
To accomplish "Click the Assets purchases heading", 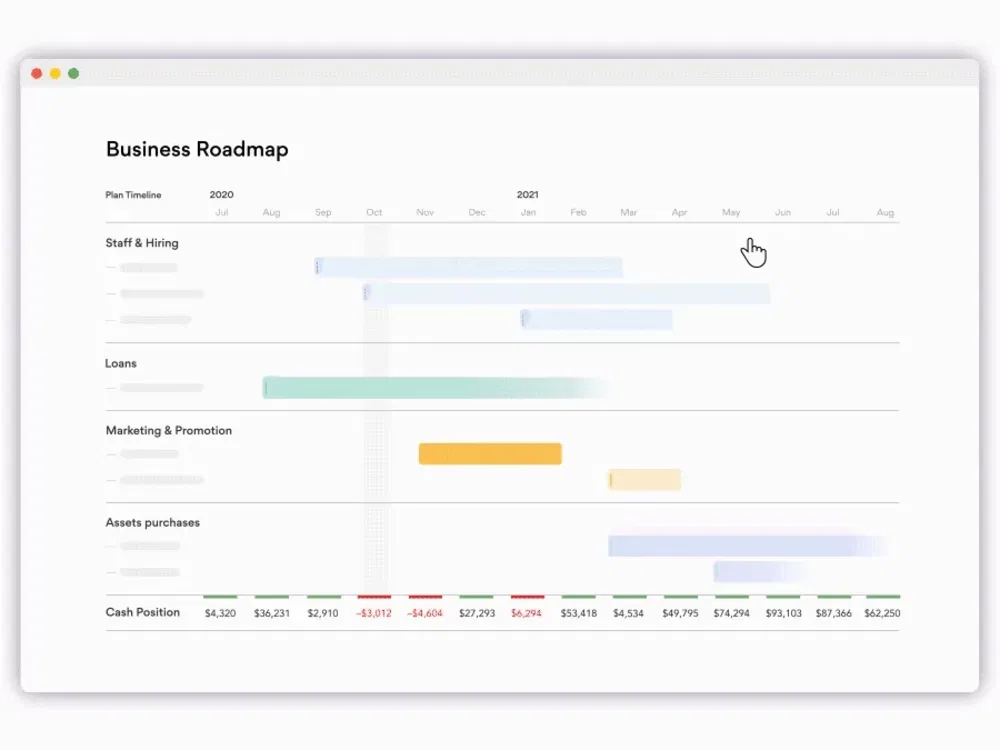I will tap(152, 522).
